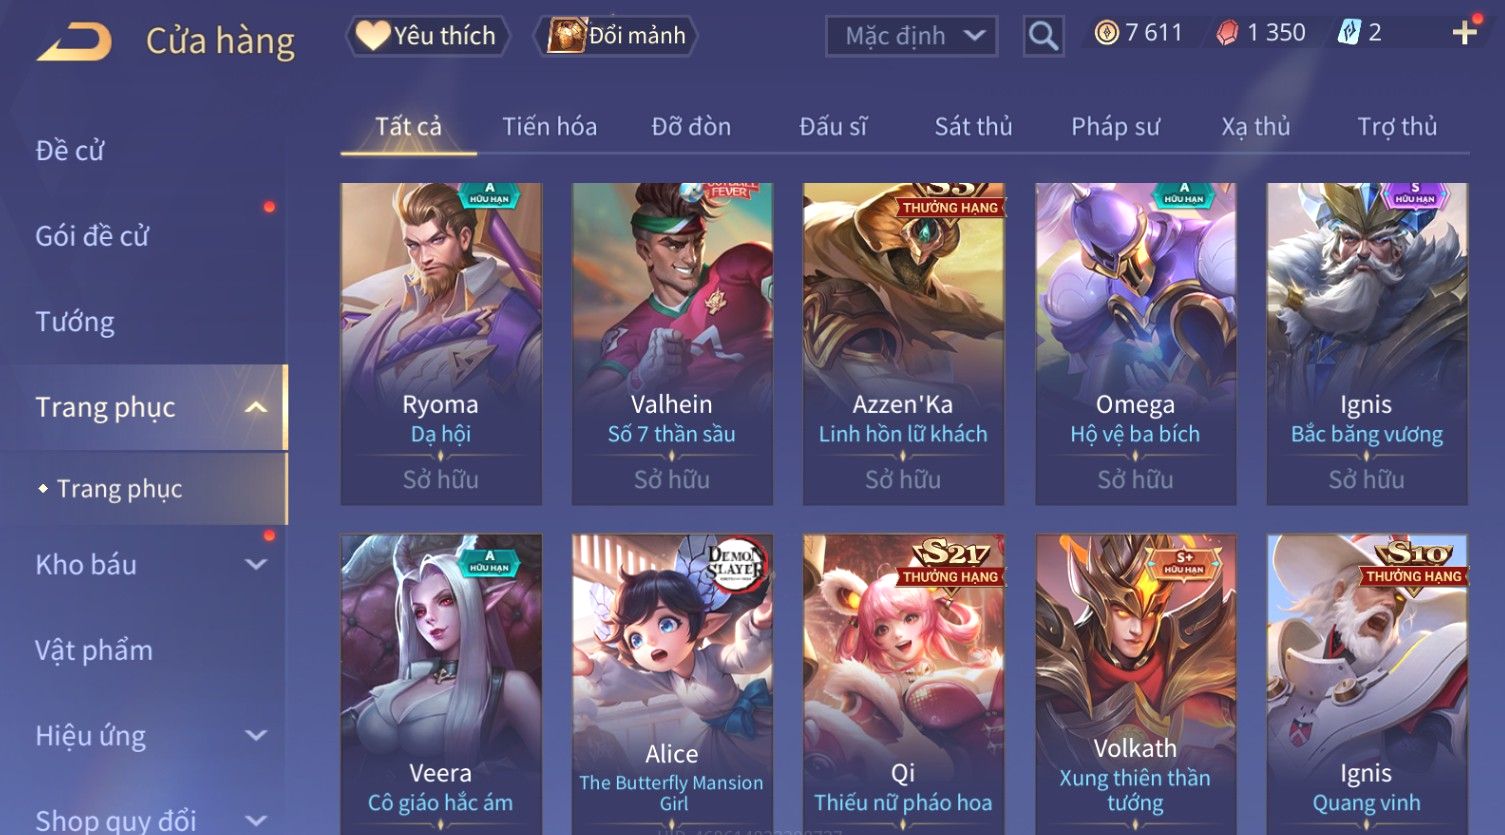Viewport: 1505px width, 835px height.
Task: Open the Mặc định sort dropdown
Action: tap(912, 36)
